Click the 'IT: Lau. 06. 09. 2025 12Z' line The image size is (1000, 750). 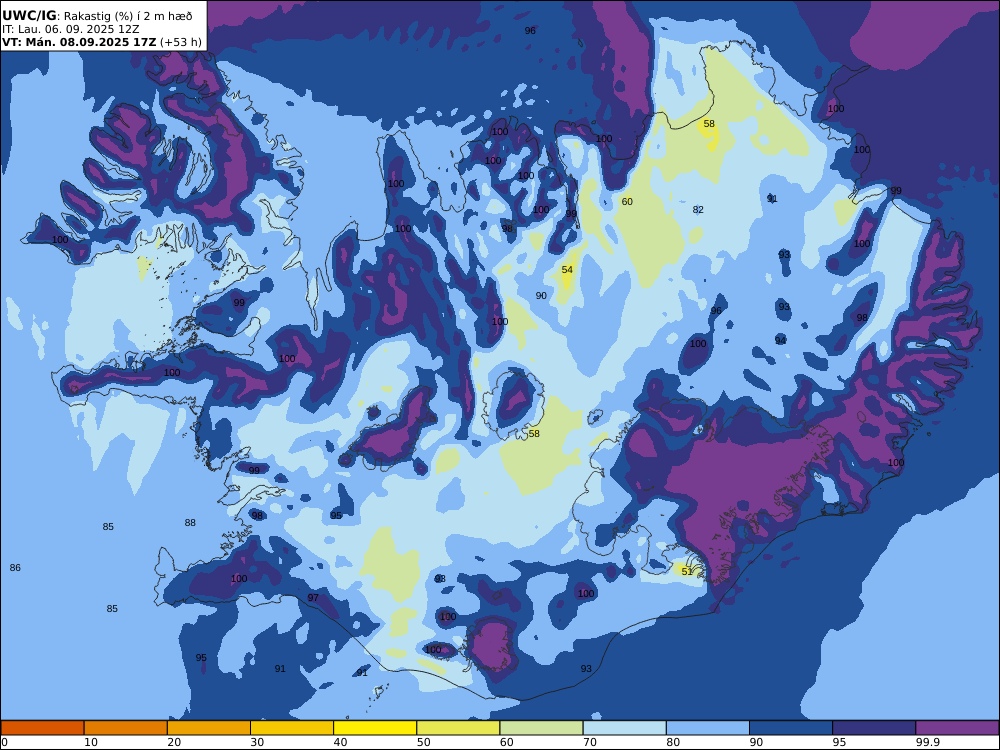pos(70,29)
